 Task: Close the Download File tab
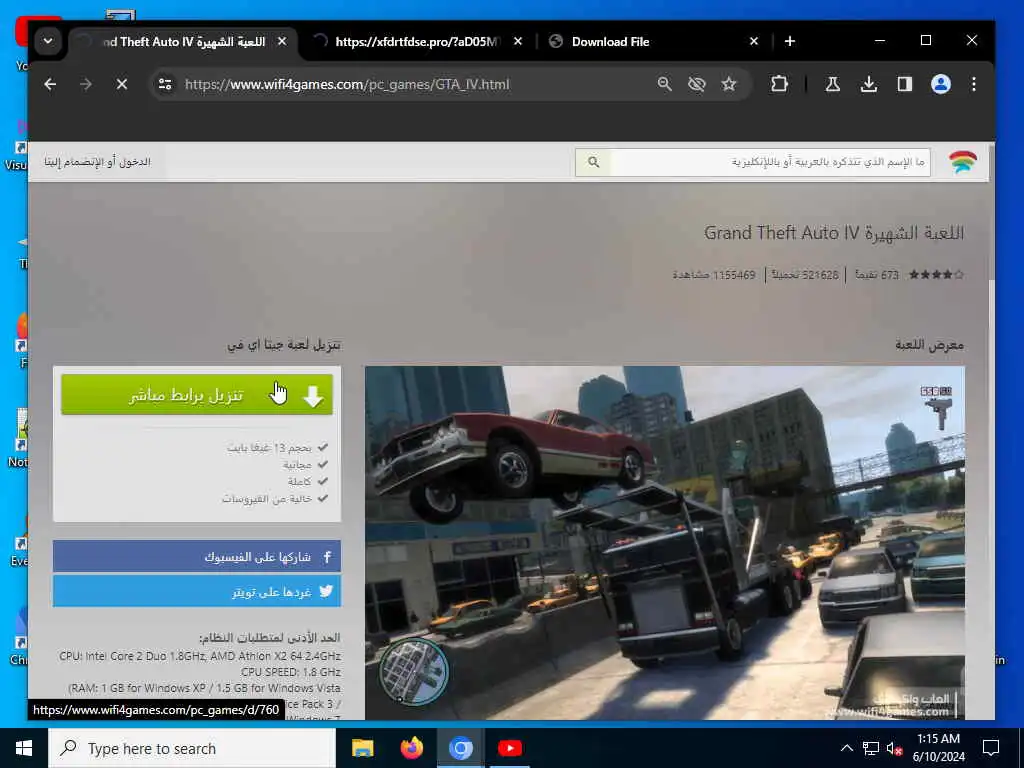(x=754, y=41)
